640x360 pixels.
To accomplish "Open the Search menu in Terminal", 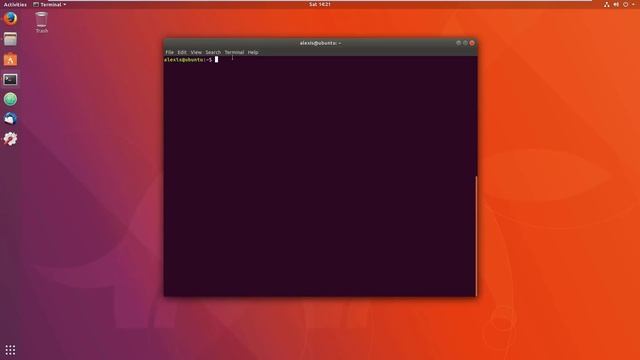I will pyautogui.click(x=213, y=52).
